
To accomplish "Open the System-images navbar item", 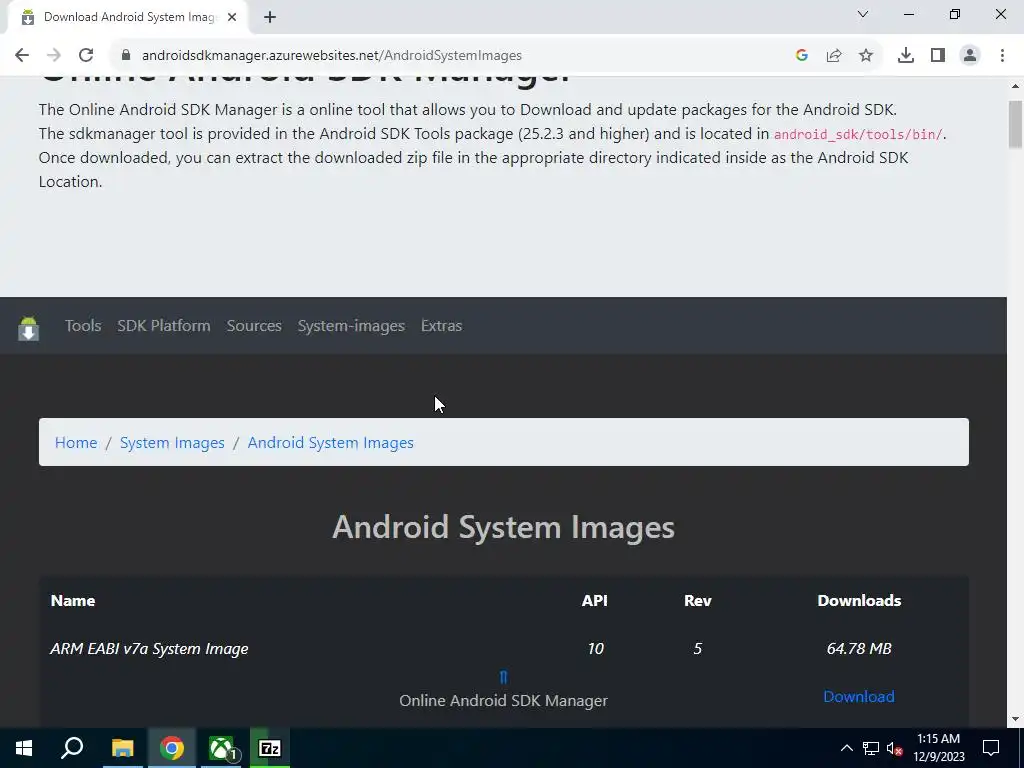I will point(351,326).
